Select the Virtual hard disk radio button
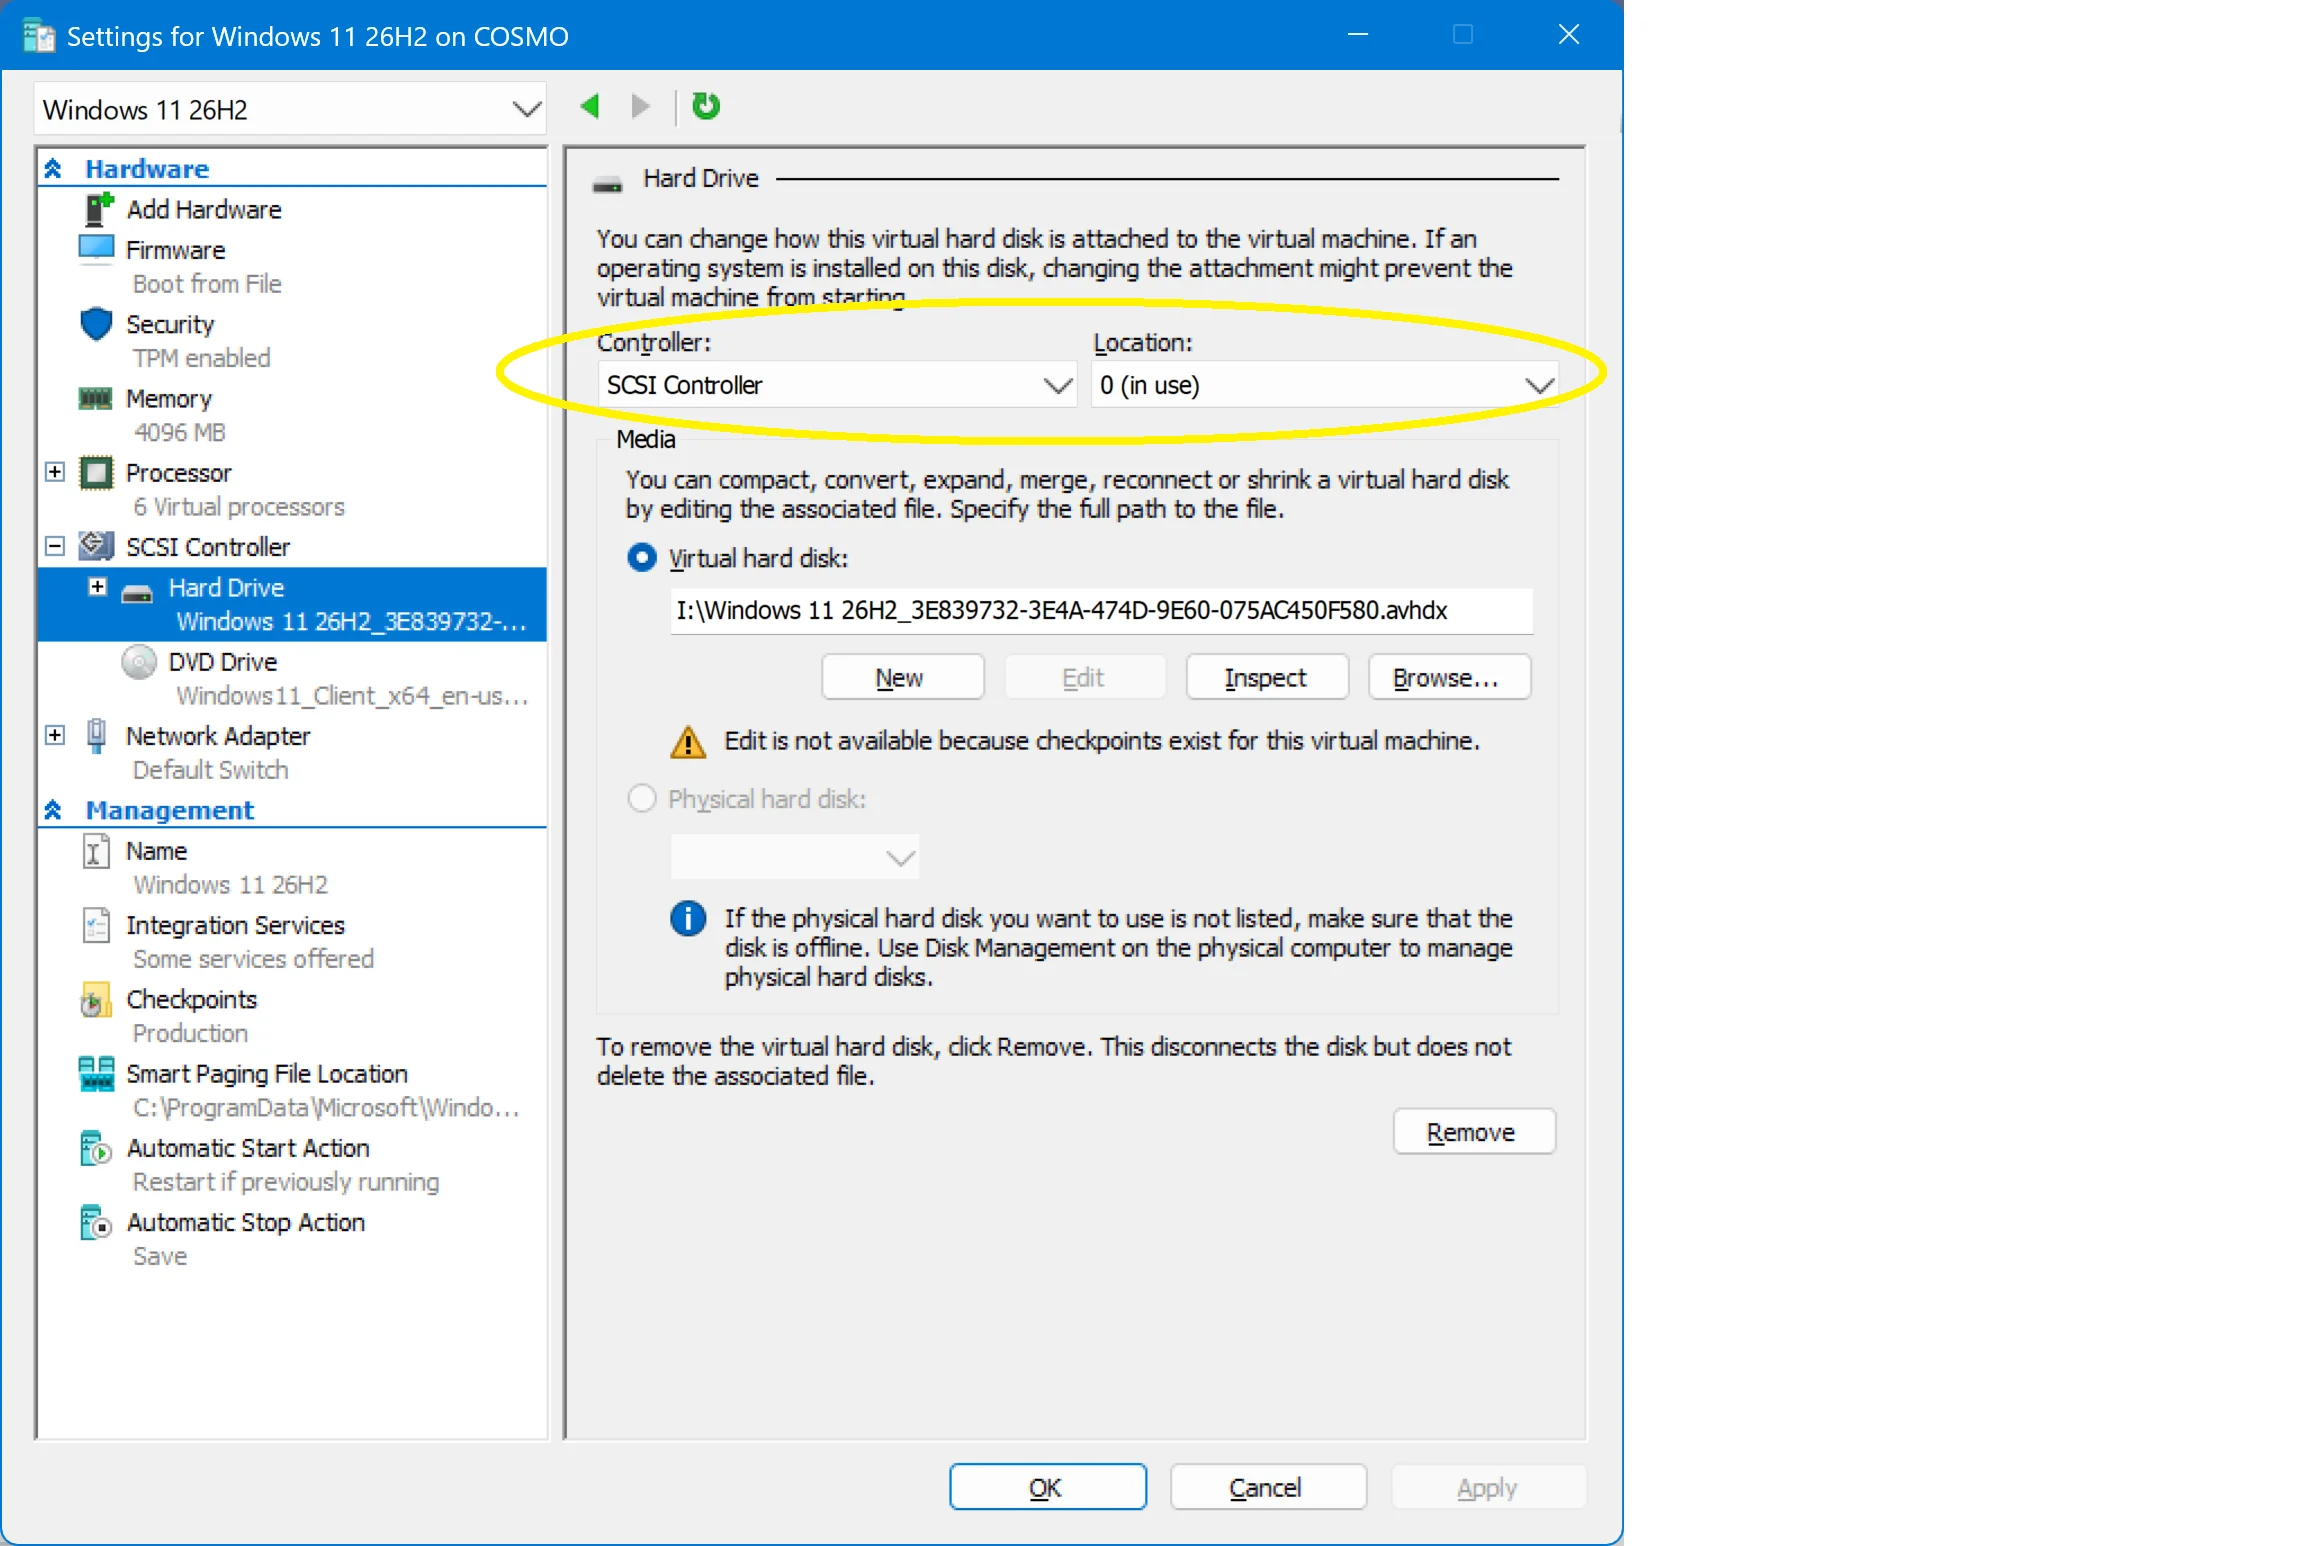This screenshot has width=2304, height=1546. coord(641,558)
